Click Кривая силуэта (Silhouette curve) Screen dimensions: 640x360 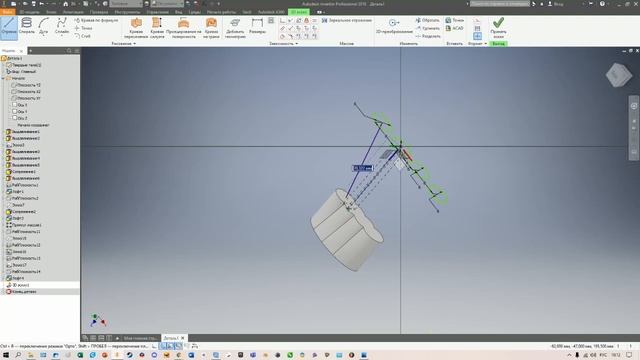157,28
